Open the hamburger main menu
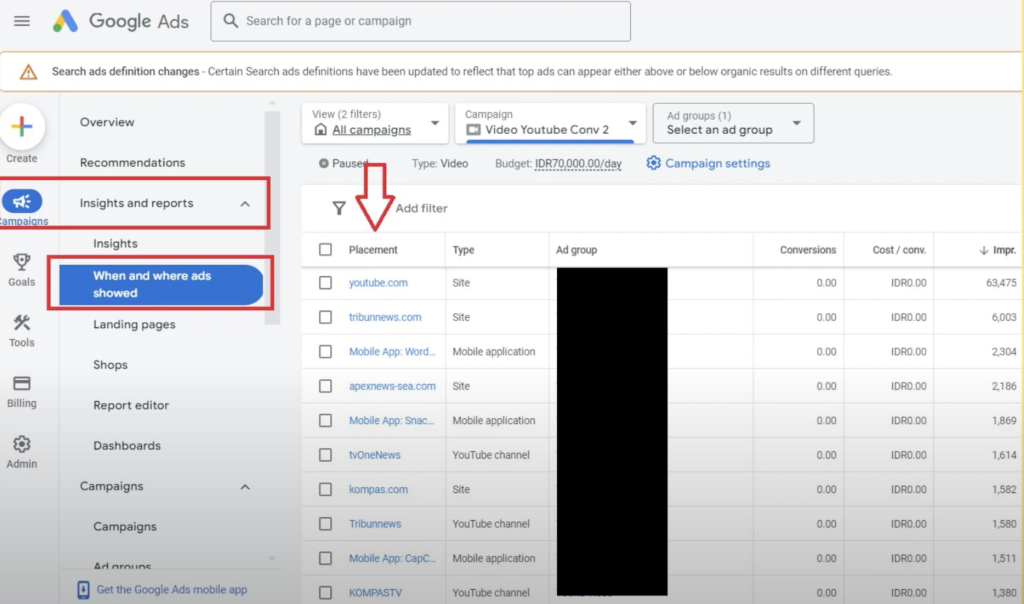This screenshot has height=604, width=1024. coord(22,21)
